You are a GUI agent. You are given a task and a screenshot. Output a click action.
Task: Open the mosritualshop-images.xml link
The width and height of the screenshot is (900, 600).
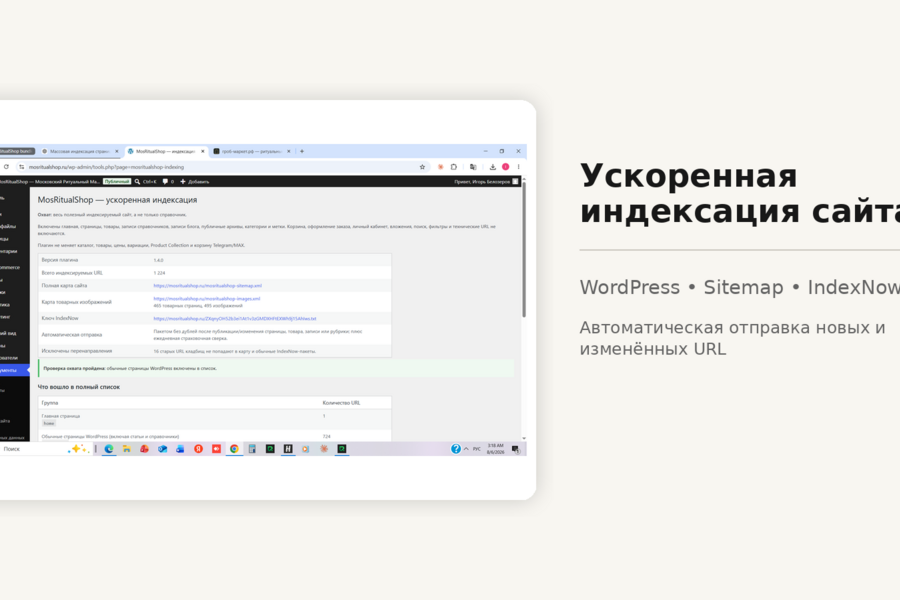pyautogui.click(x=207, y=299)
